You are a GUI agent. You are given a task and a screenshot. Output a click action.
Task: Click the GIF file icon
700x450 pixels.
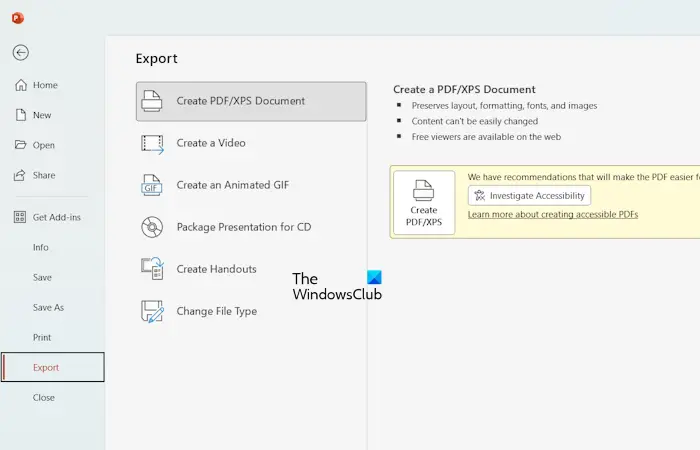(152, 185)
